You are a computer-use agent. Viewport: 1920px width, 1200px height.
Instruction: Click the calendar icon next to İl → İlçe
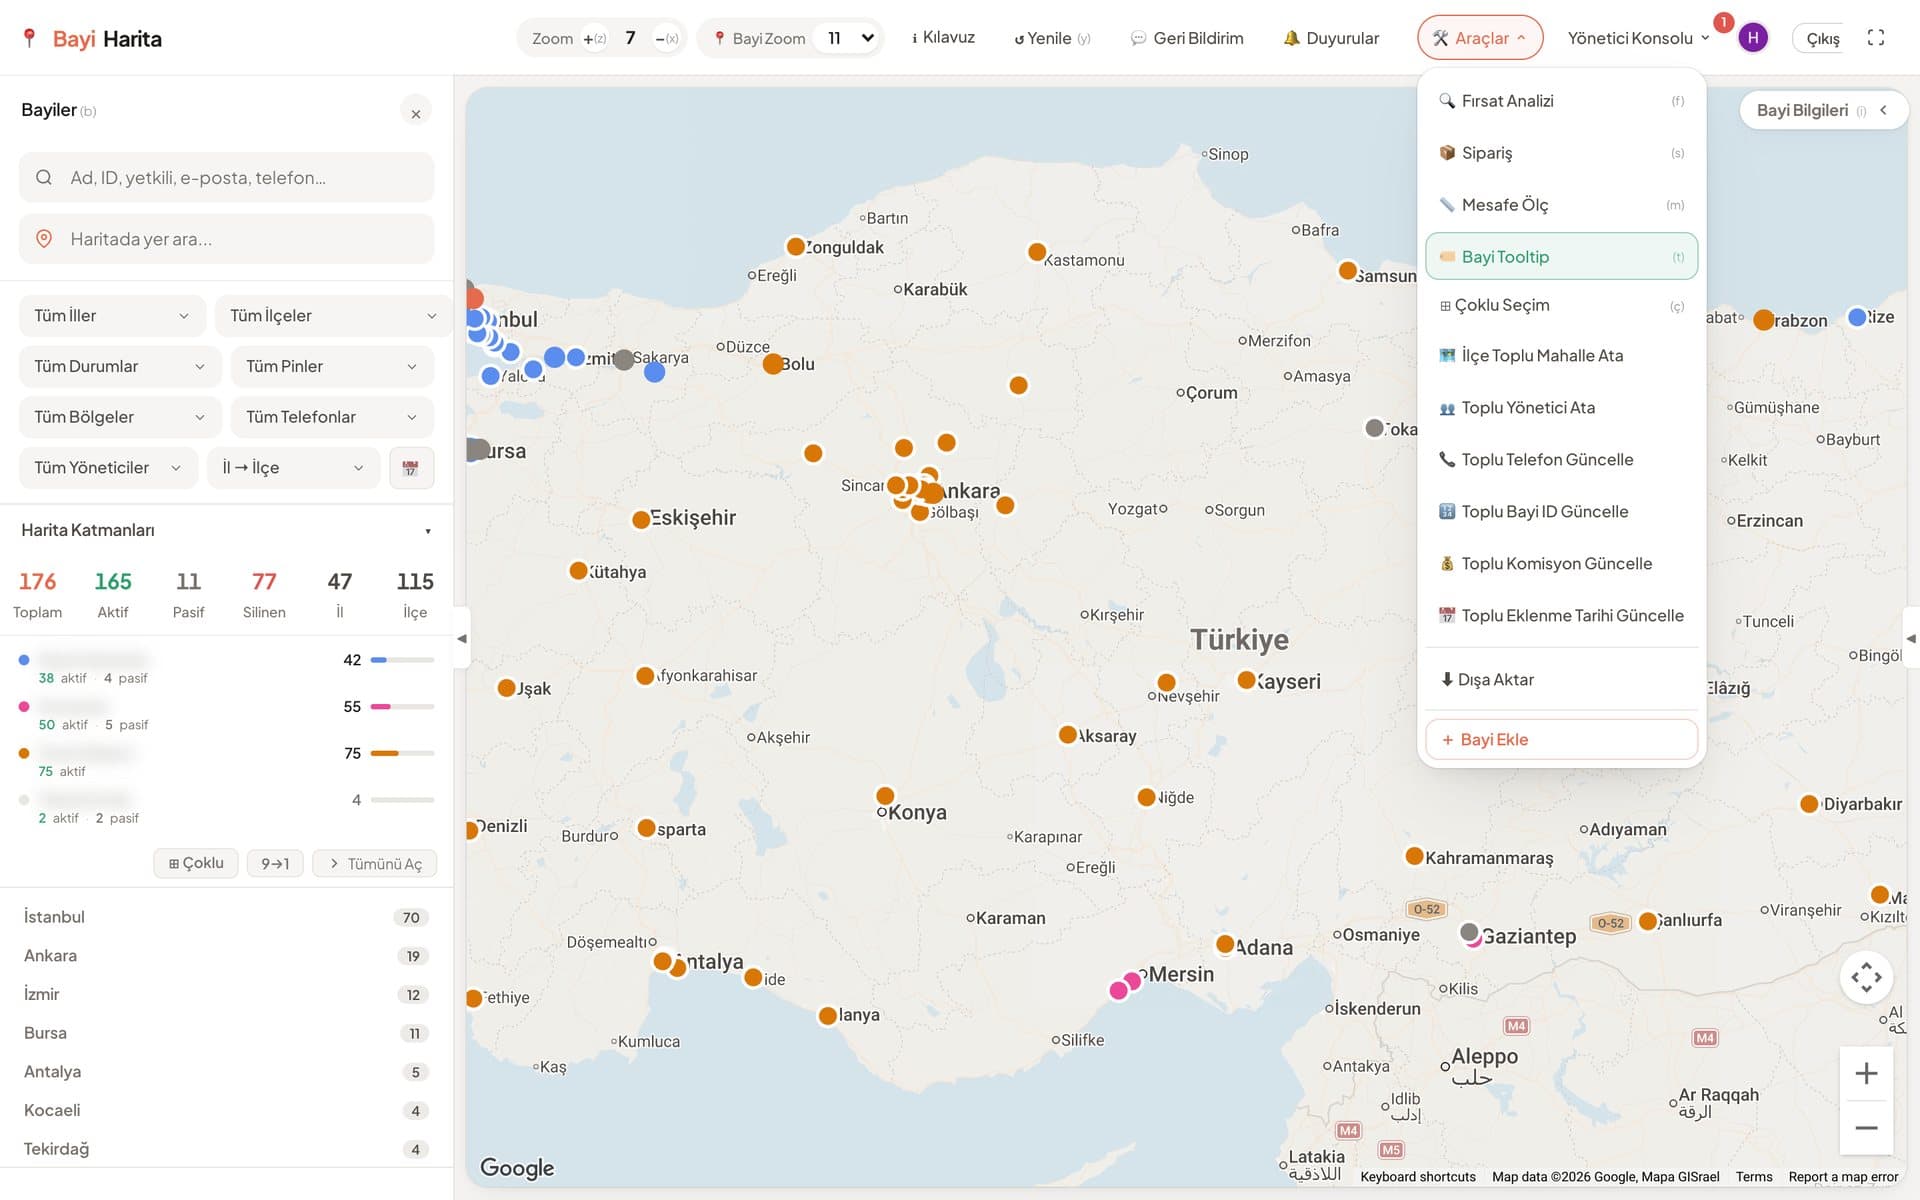coord(411,468)
